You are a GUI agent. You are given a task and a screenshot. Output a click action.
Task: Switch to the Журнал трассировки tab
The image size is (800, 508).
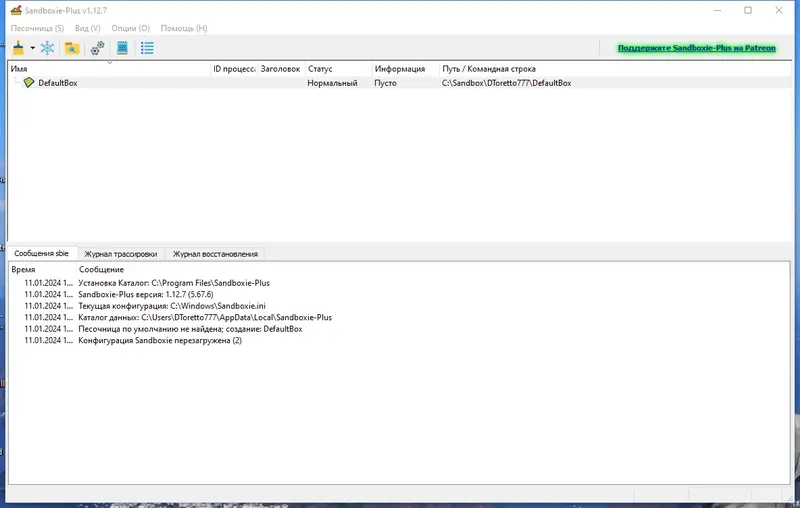tap(120, 253)
